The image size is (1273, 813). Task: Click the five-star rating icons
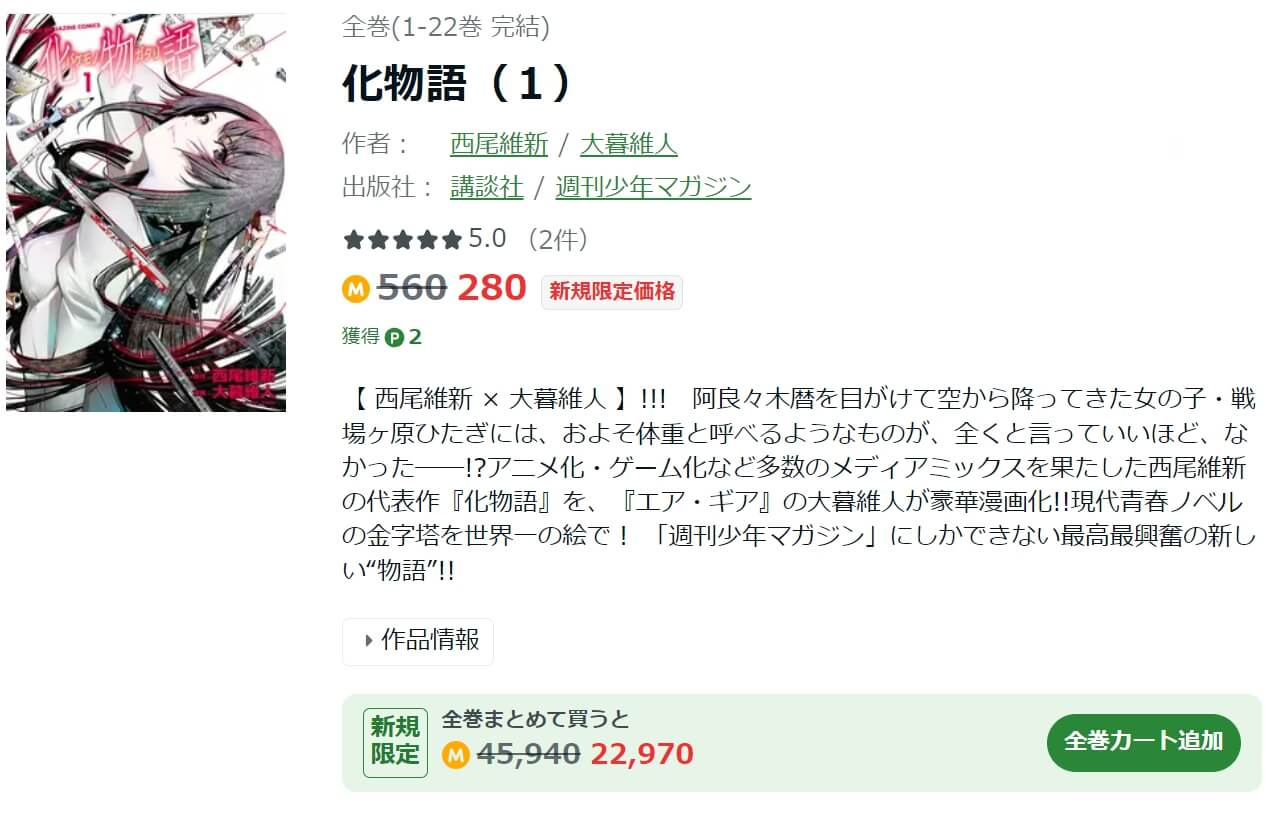(402, 240)
